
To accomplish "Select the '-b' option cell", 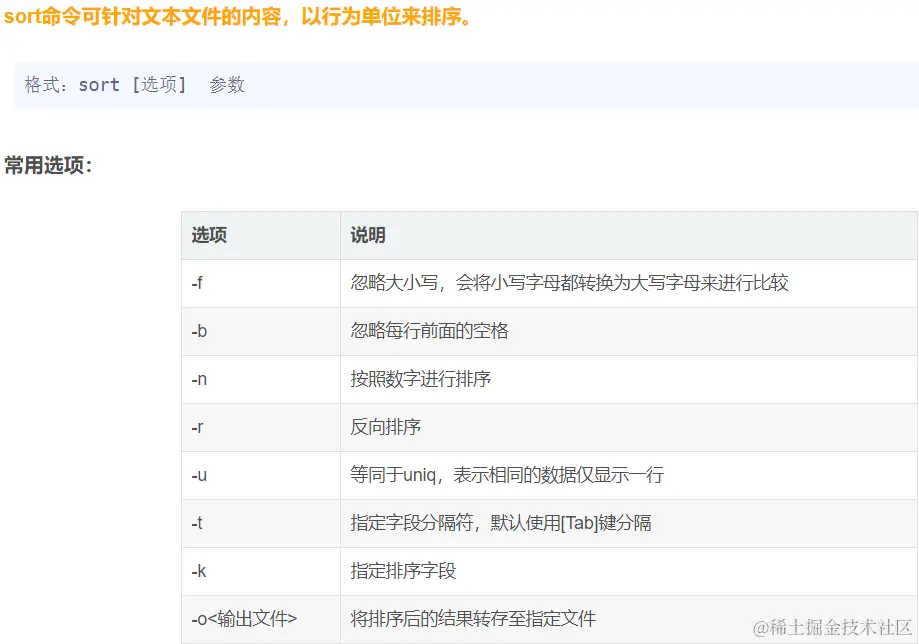I will (x=261, y=332).
